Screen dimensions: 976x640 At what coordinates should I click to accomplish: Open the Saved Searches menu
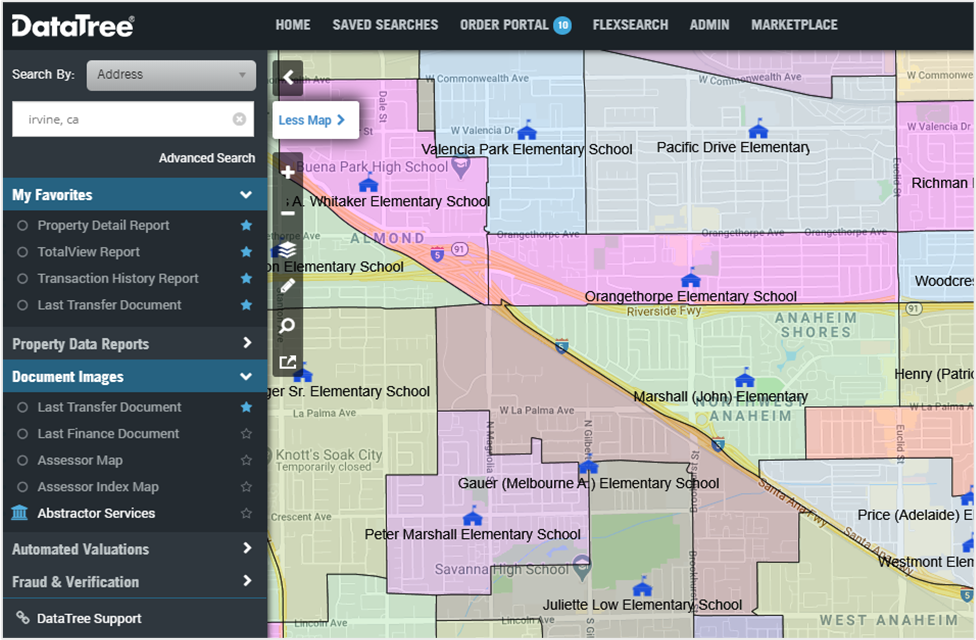point(385,25)
